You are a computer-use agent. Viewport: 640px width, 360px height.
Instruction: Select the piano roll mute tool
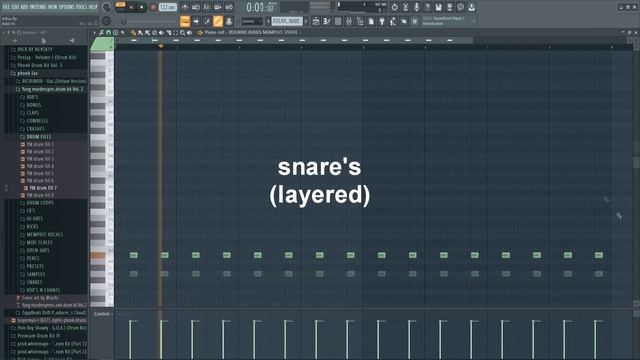pos(161,33)
